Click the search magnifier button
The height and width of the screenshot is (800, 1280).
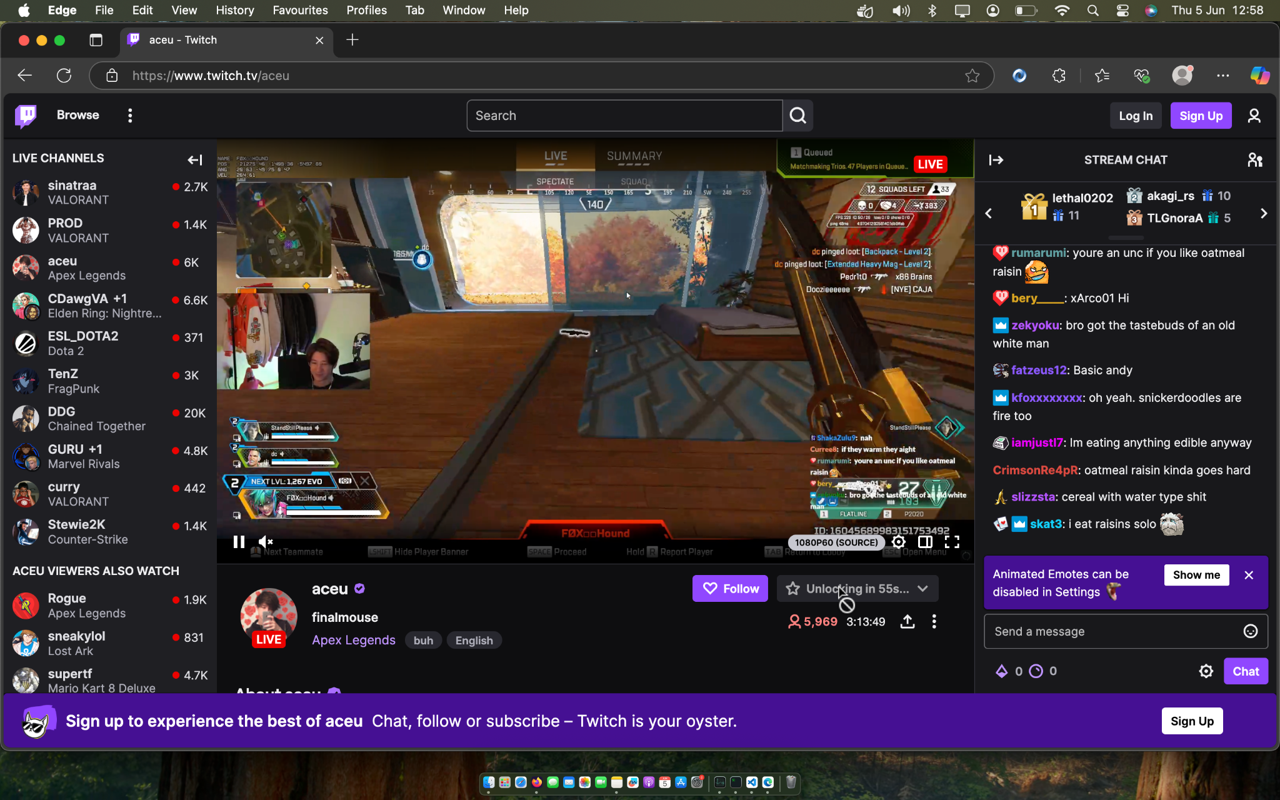point(798,116)
